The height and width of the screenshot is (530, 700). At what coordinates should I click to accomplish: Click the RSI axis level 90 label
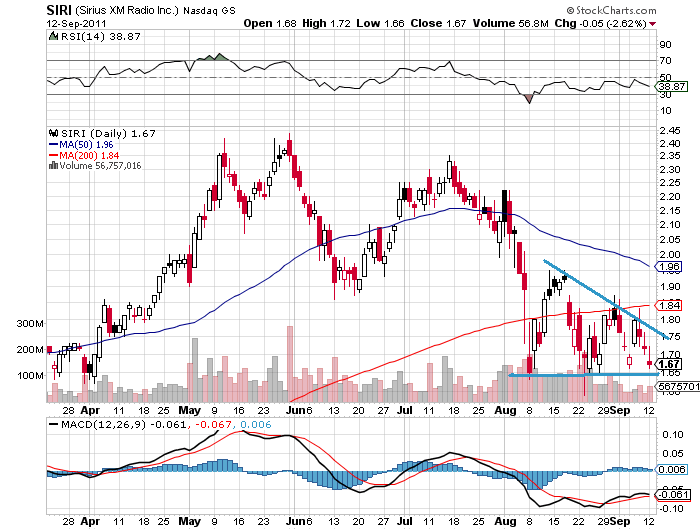point(665,44)
